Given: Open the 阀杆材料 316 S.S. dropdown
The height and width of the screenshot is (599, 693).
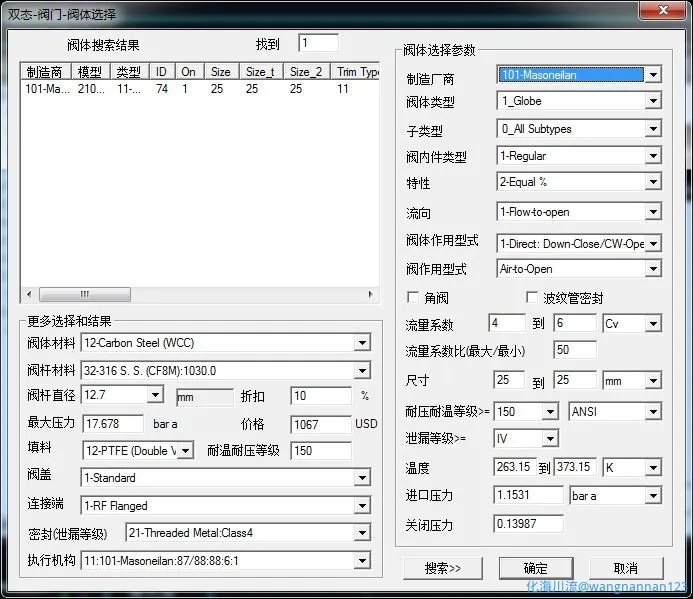Looking at the screenshot, I should pos(362,370).
